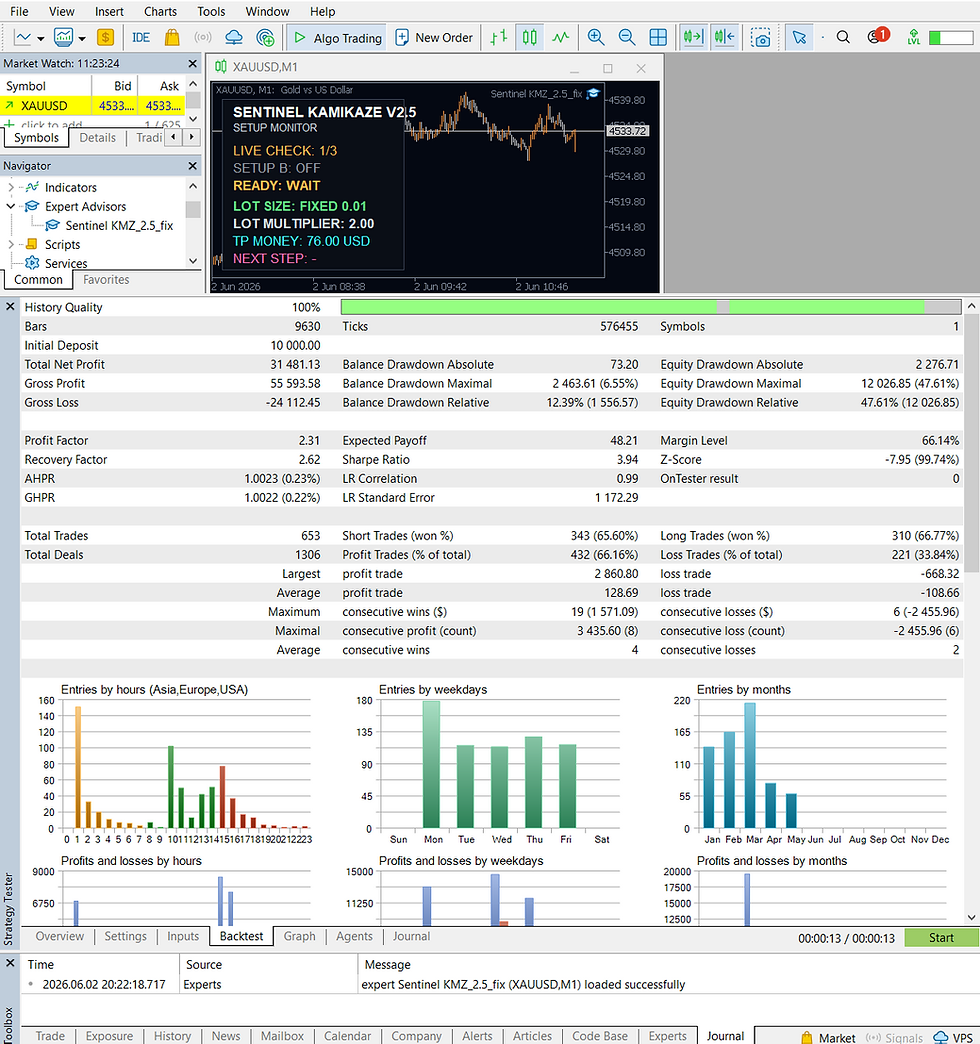
Task: Switch chart to line chart mode
Action: pos(561,37)
